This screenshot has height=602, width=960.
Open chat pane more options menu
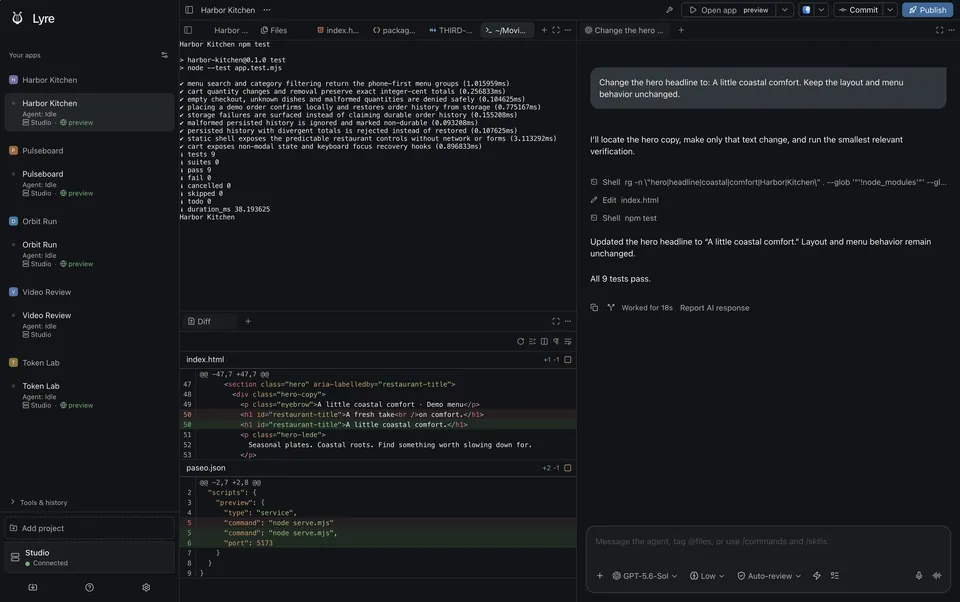pos(951,30)
